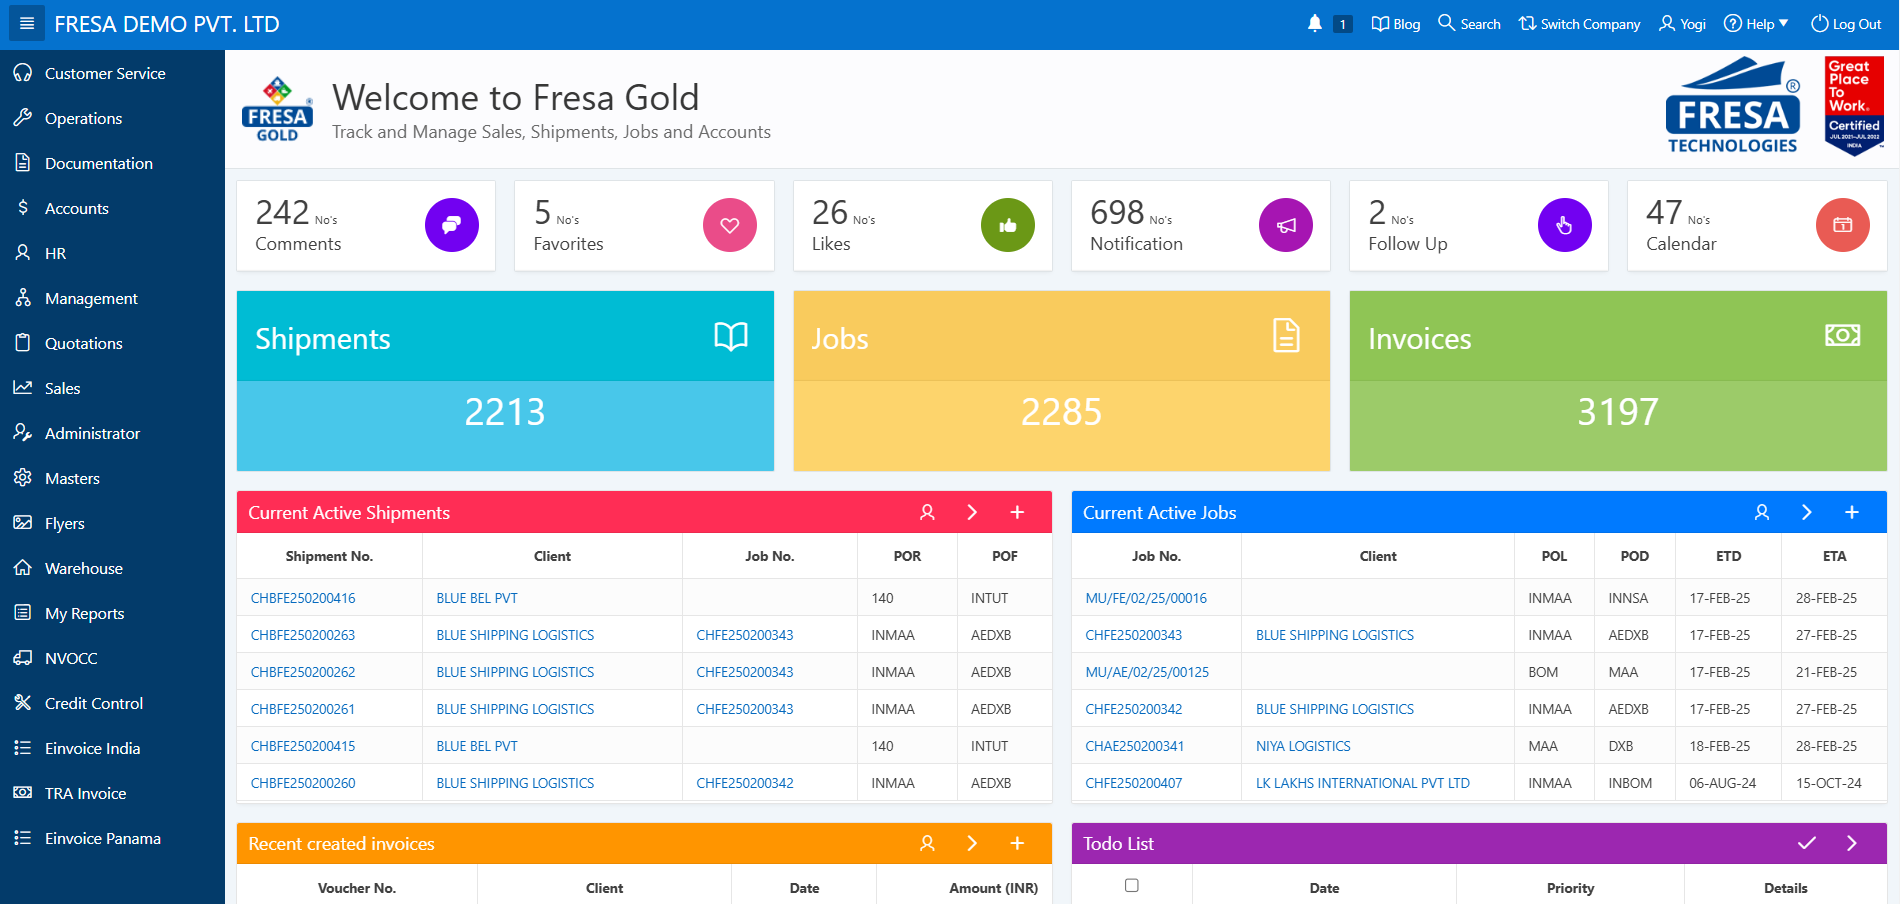Click user icon in Current Active Jobs header
Screen dimensions: 1900x904
tap(1762, 512)
